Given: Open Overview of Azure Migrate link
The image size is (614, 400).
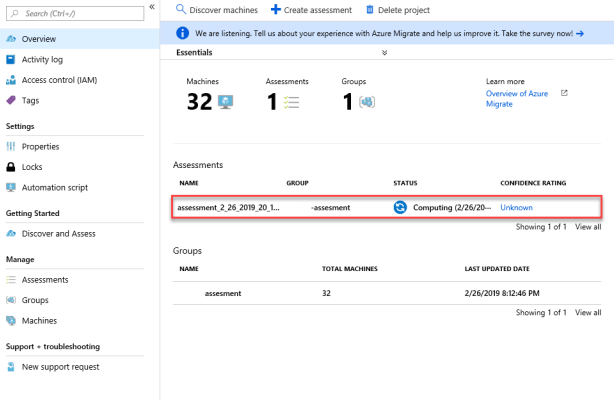Looking at the screenshot, I should (x=517, y=99).
